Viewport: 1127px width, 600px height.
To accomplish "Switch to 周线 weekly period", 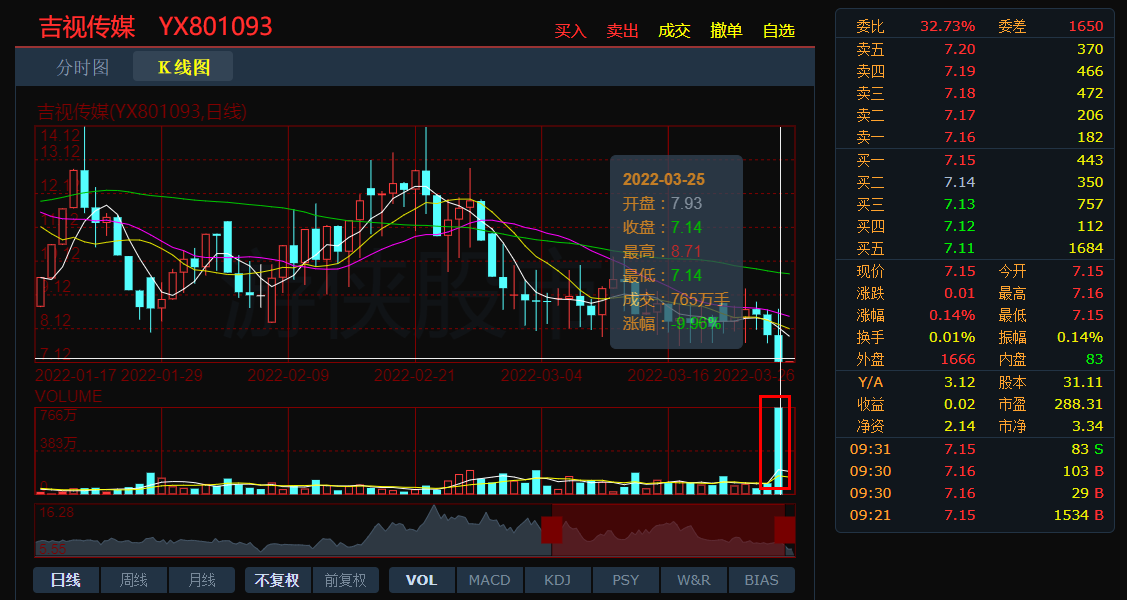I will pyautogui.click(x=134, y=580).
